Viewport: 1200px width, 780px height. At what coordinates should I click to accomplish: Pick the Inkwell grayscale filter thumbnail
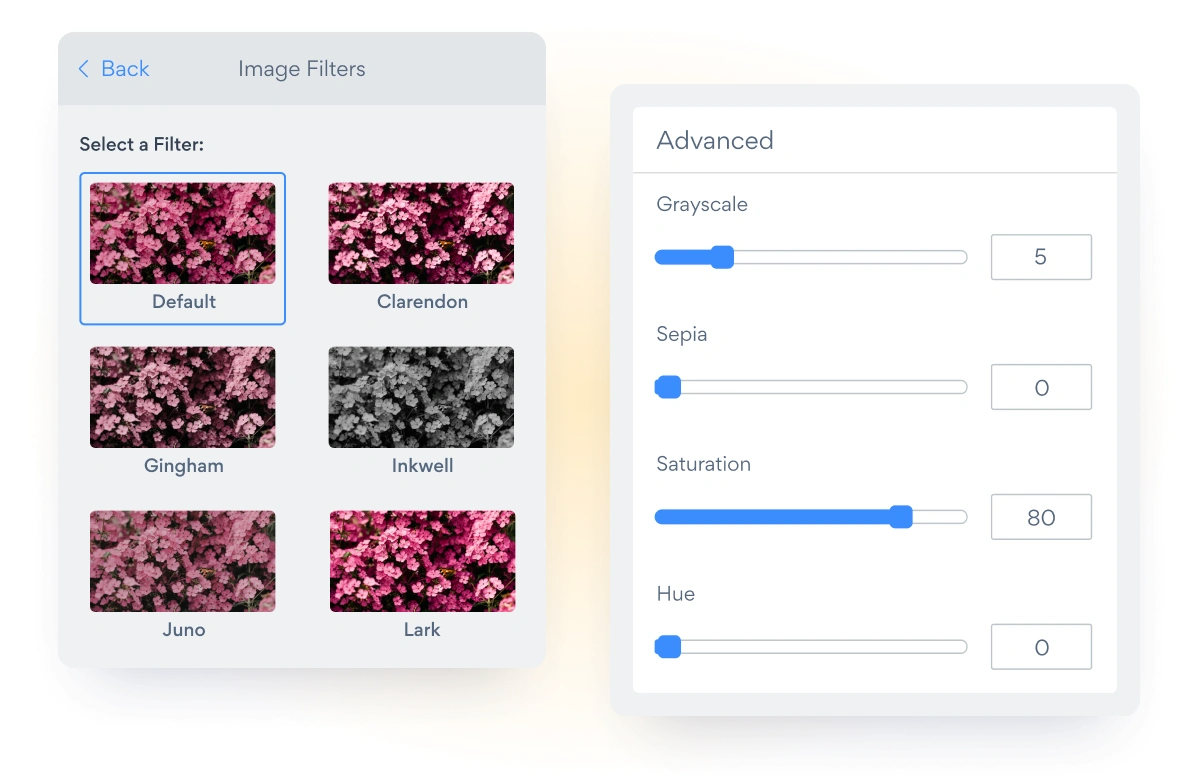[421, 397]
